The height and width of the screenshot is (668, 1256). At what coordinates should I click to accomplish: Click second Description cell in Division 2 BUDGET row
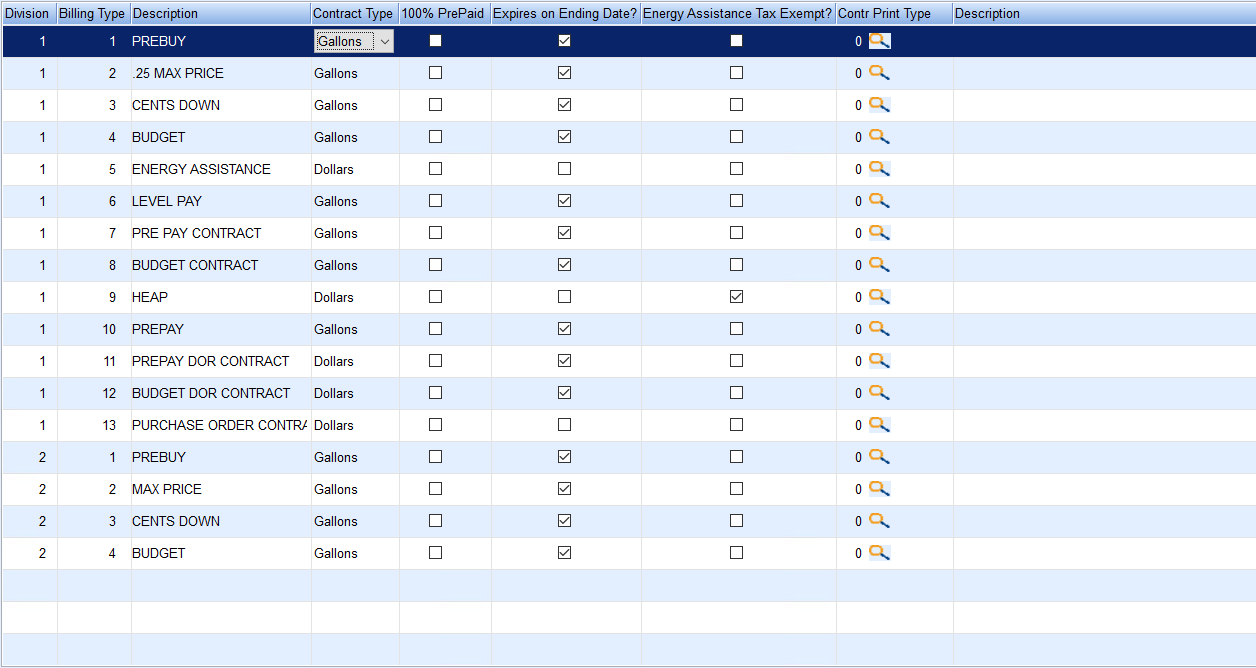click(x=1104, y=553)
